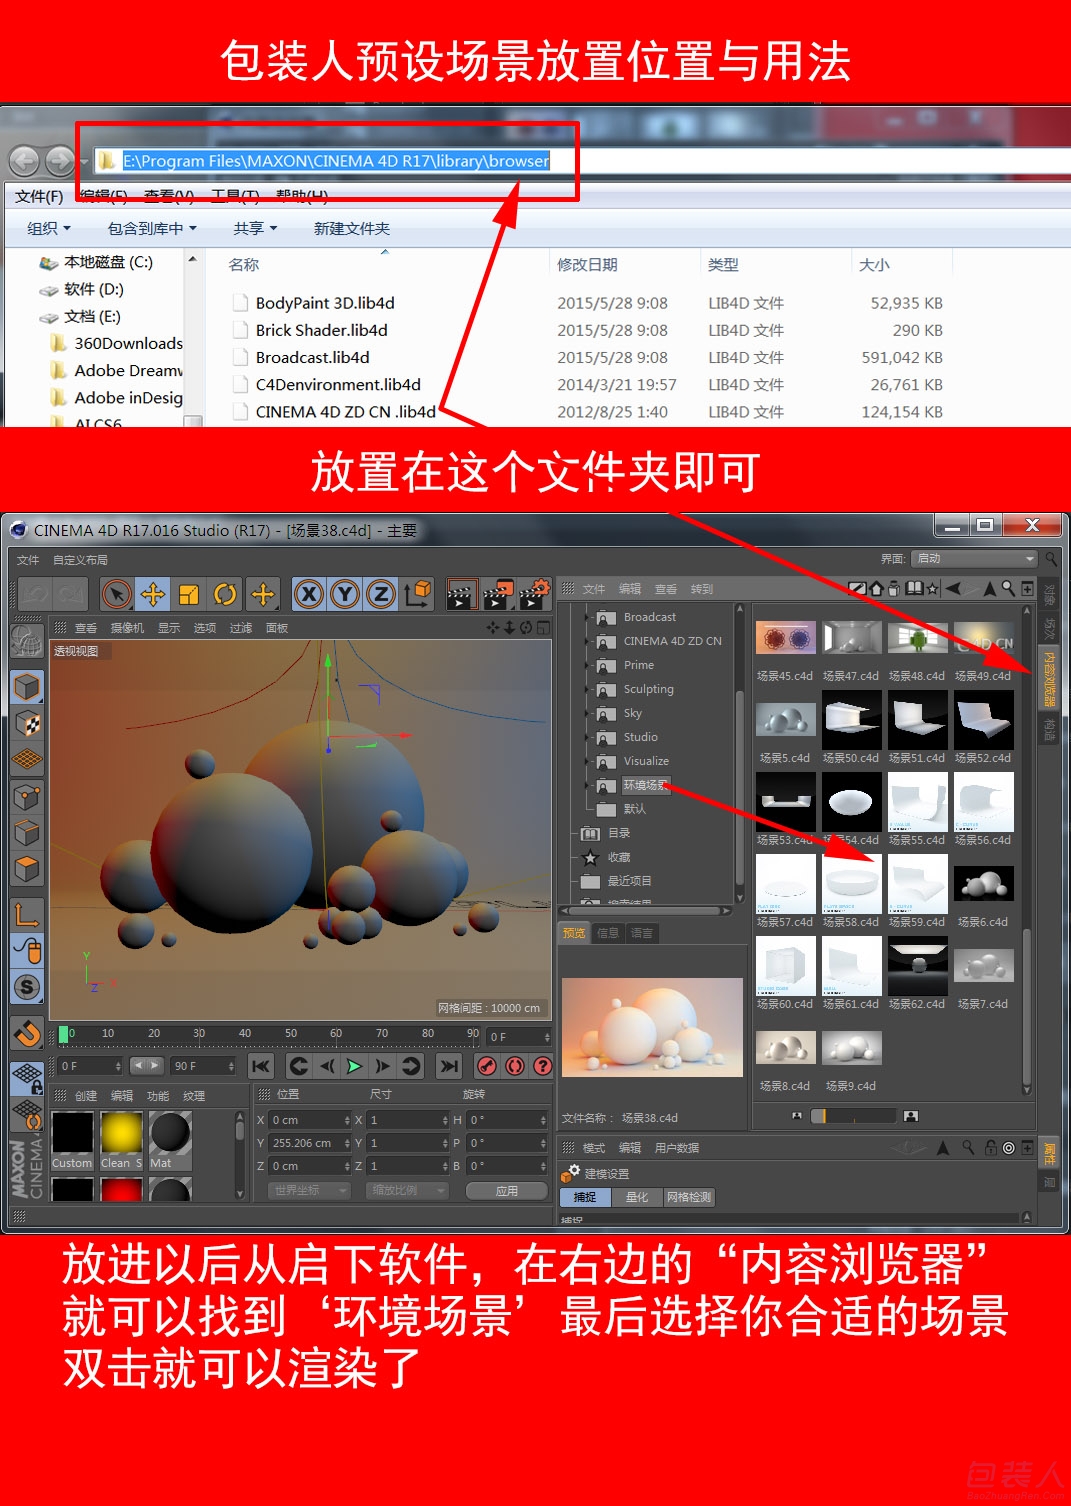Viewport: 1071px width, 1506px height.
Task: Switch to the 信息 tab under preview
Action: point(608,933)
